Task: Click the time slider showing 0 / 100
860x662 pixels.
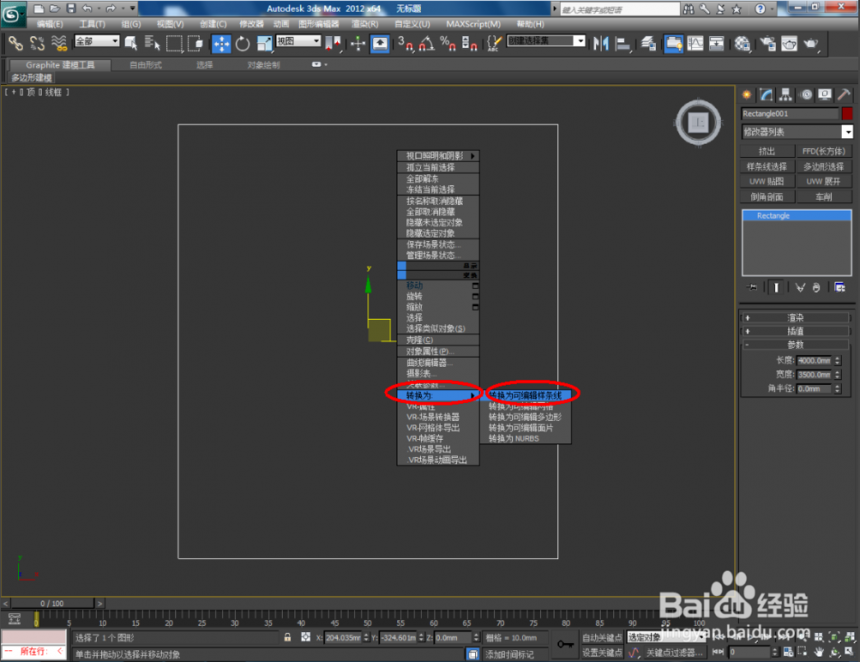Action: (52, 603)
